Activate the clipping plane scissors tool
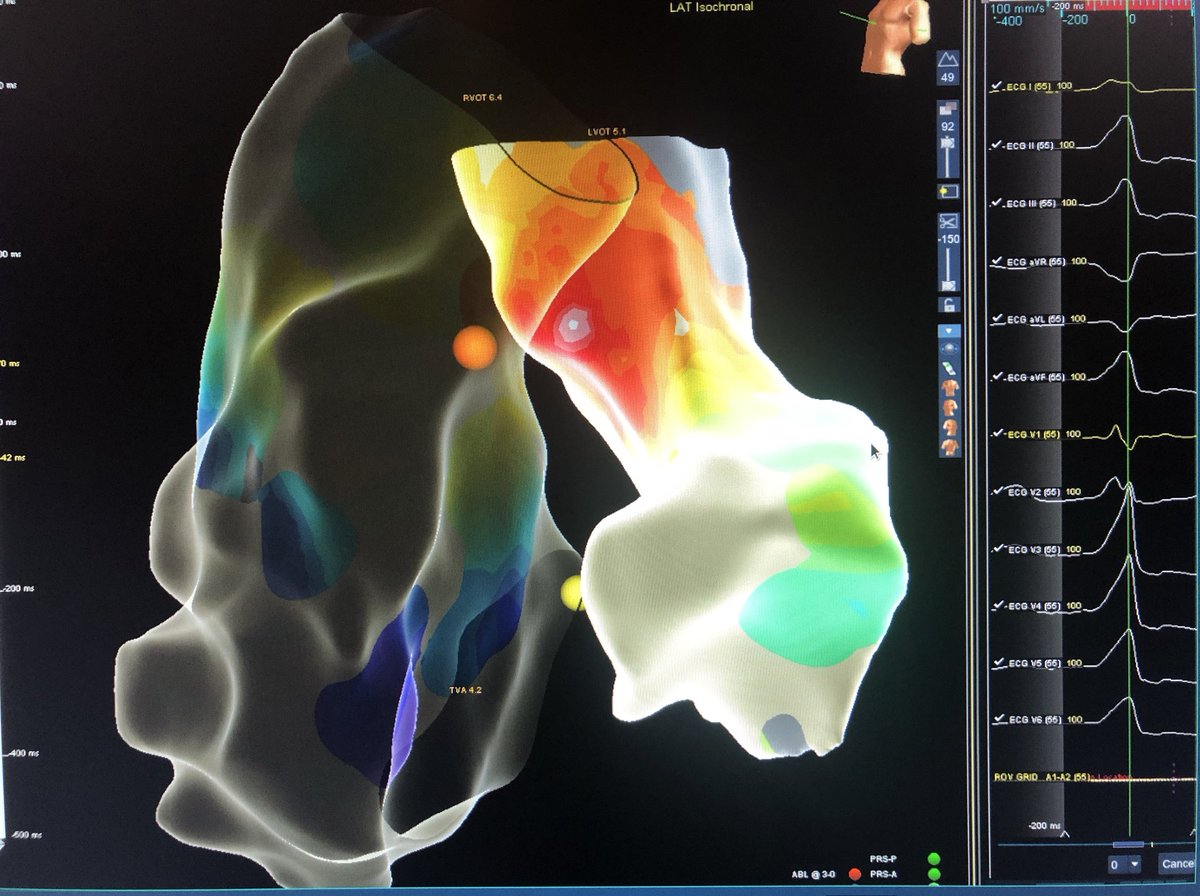The image size is (1200, 896). tap(948, 220)
